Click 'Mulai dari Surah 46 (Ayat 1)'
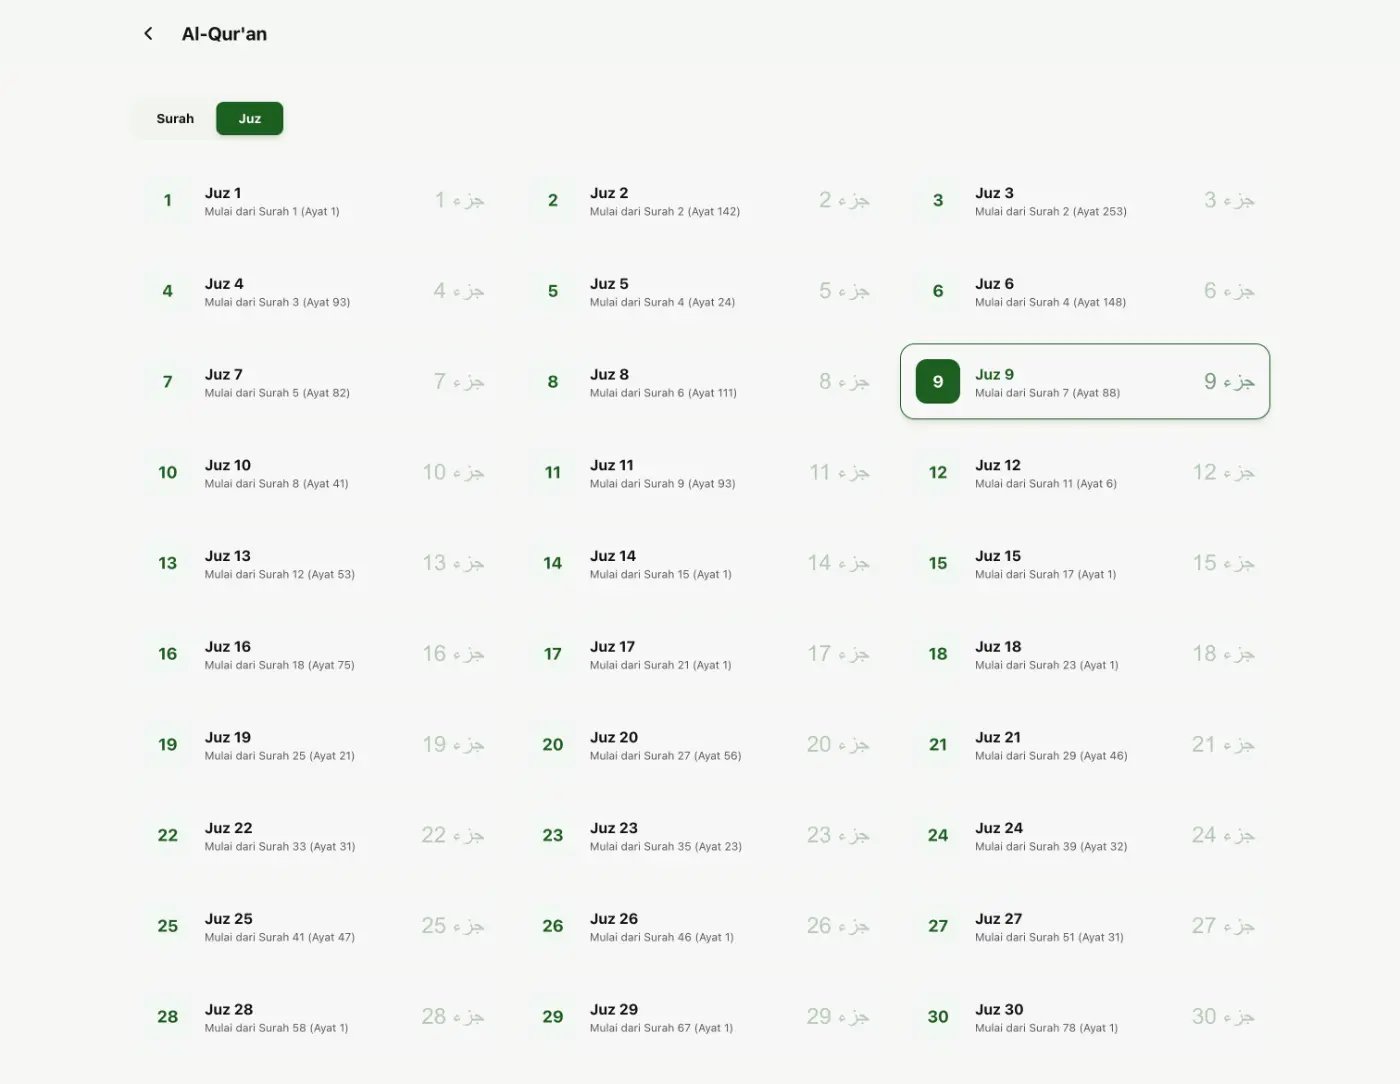 point(662,938)
